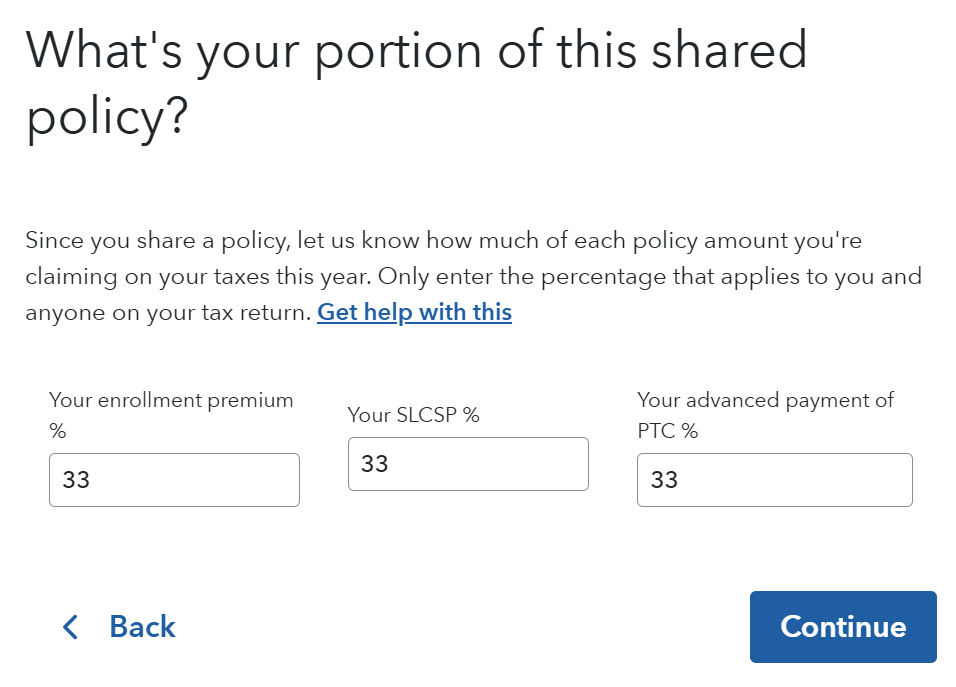Click the 'Your SLCSP %' label
The height and width of the screenshot is (687, 956).
[413, 414]
